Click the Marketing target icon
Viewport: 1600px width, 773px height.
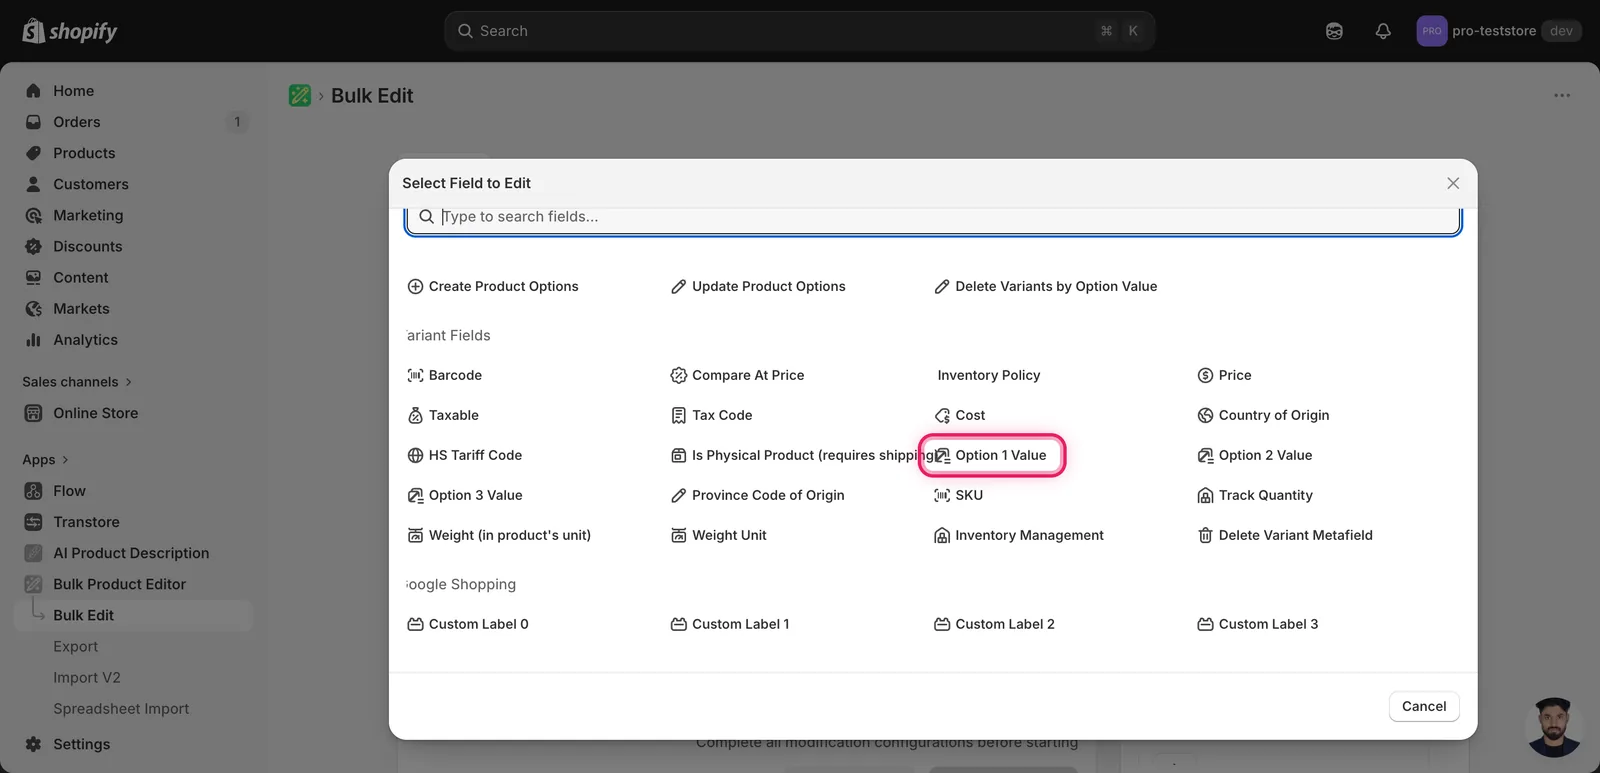(33, 215)
